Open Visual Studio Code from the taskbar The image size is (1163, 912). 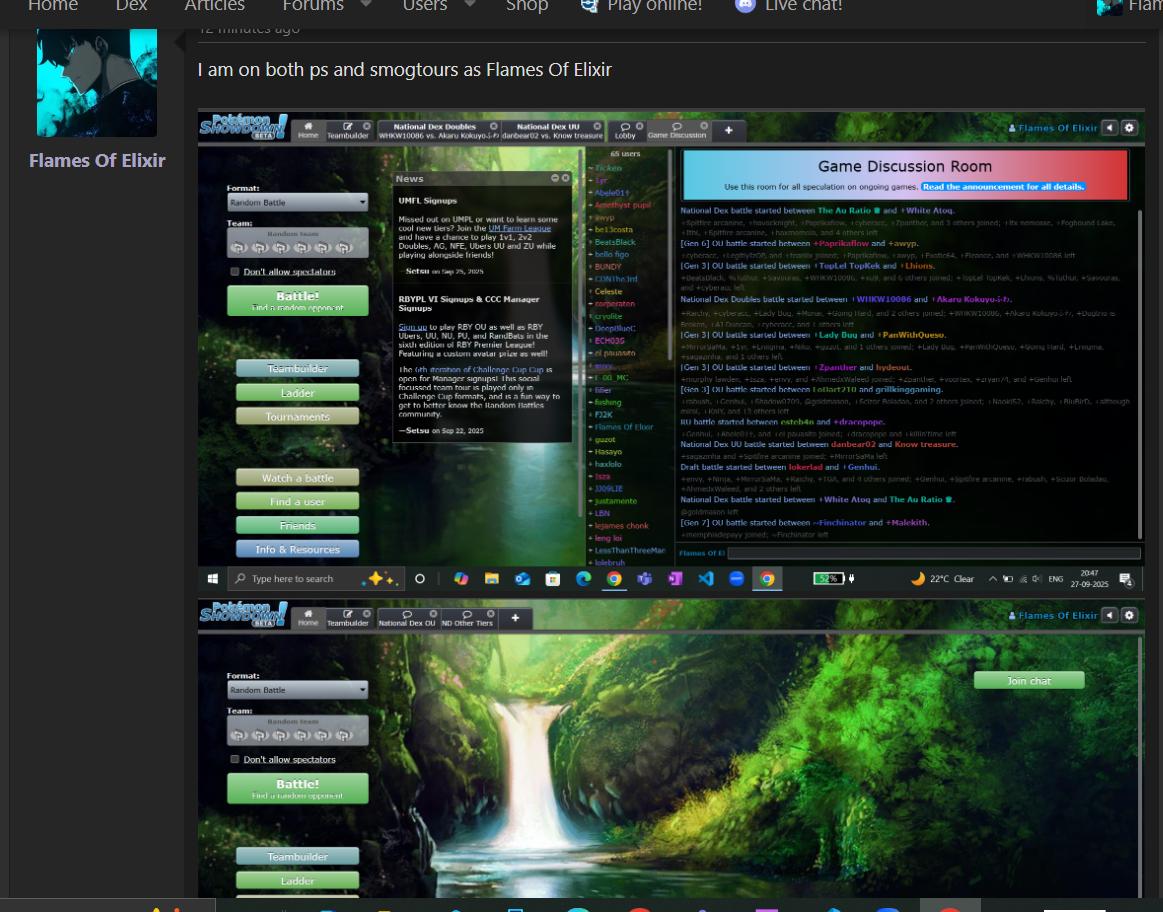(705, 579)
